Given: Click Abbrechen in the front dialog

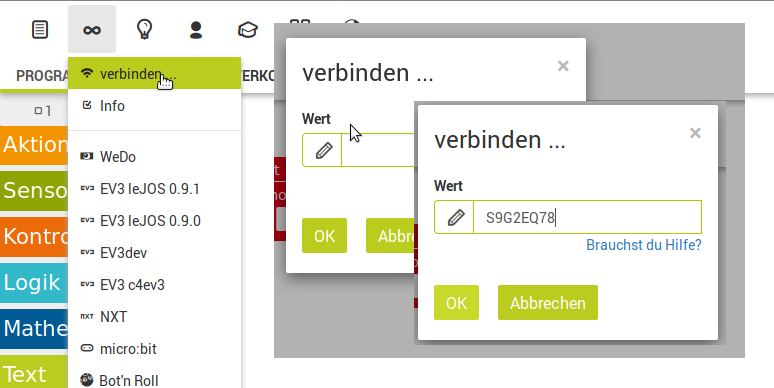Looking at the screenshot, I should coord(547,303).
